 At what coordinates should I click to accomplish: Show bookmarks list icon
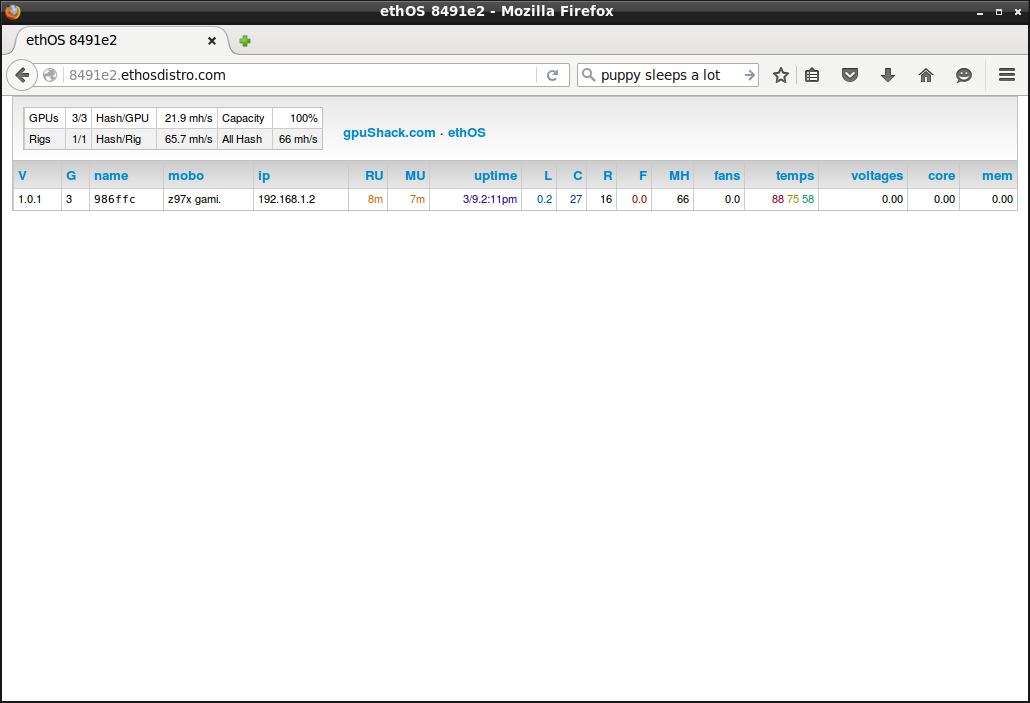[x=812, y=75]
